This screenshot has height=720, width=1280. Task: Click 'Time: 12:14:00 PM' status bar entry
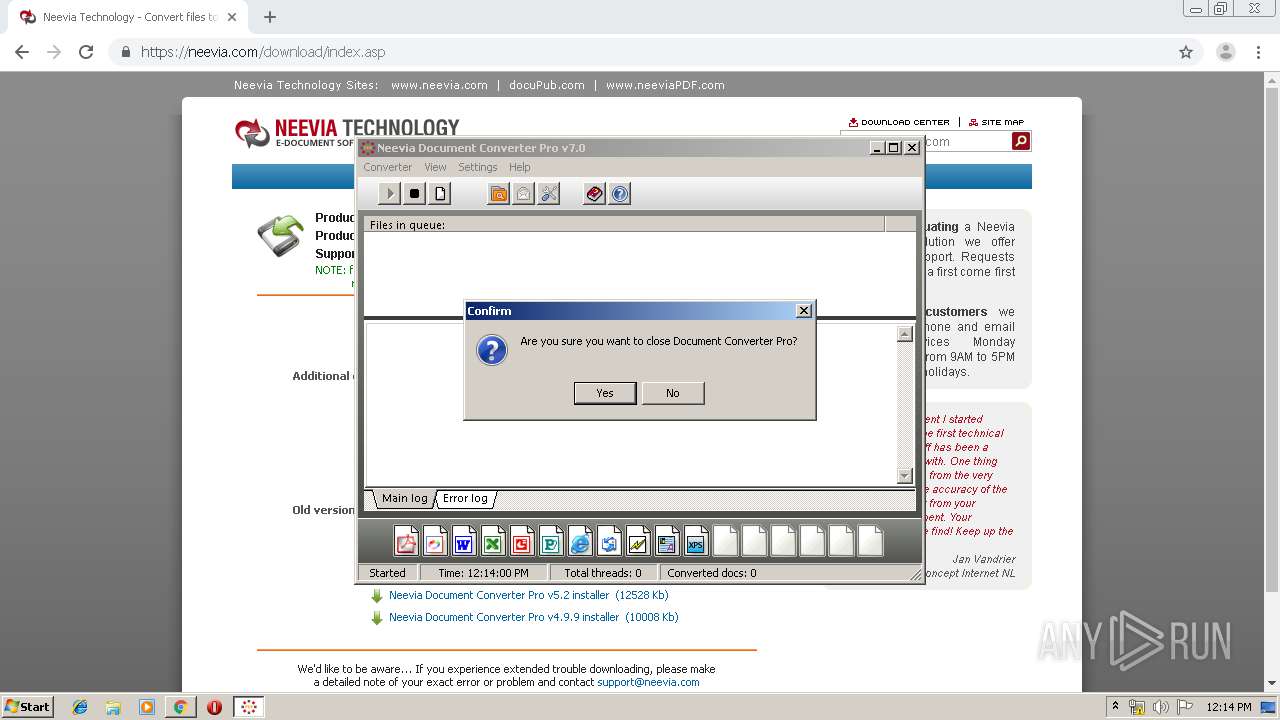[x=484, y=573]
